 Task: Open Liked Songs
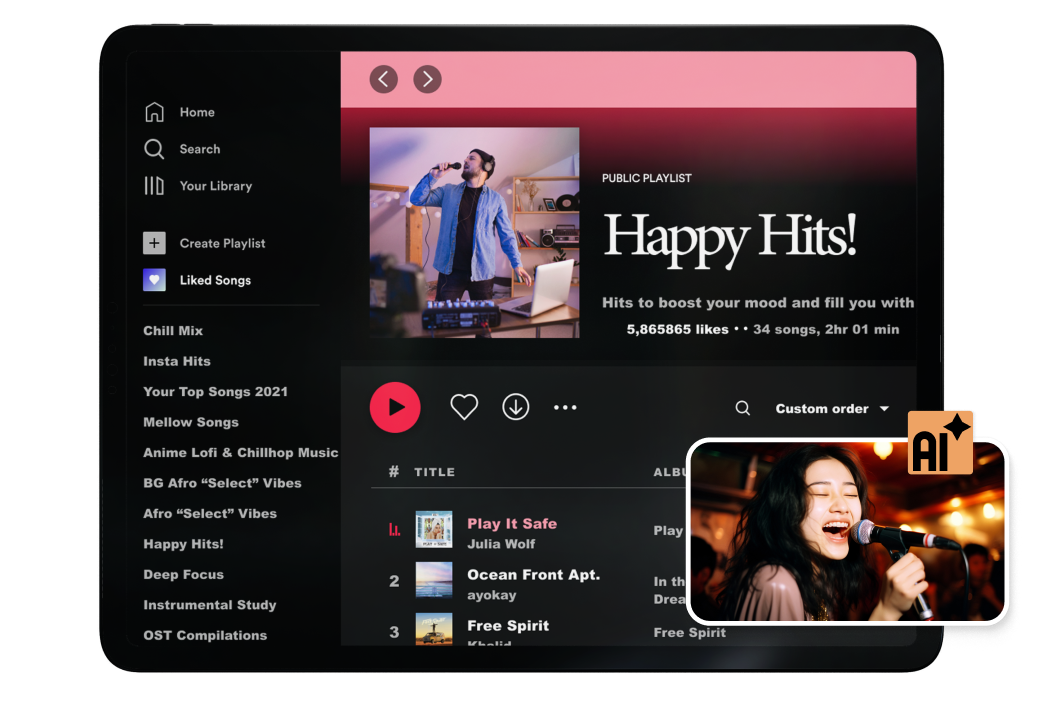(215, 280)
